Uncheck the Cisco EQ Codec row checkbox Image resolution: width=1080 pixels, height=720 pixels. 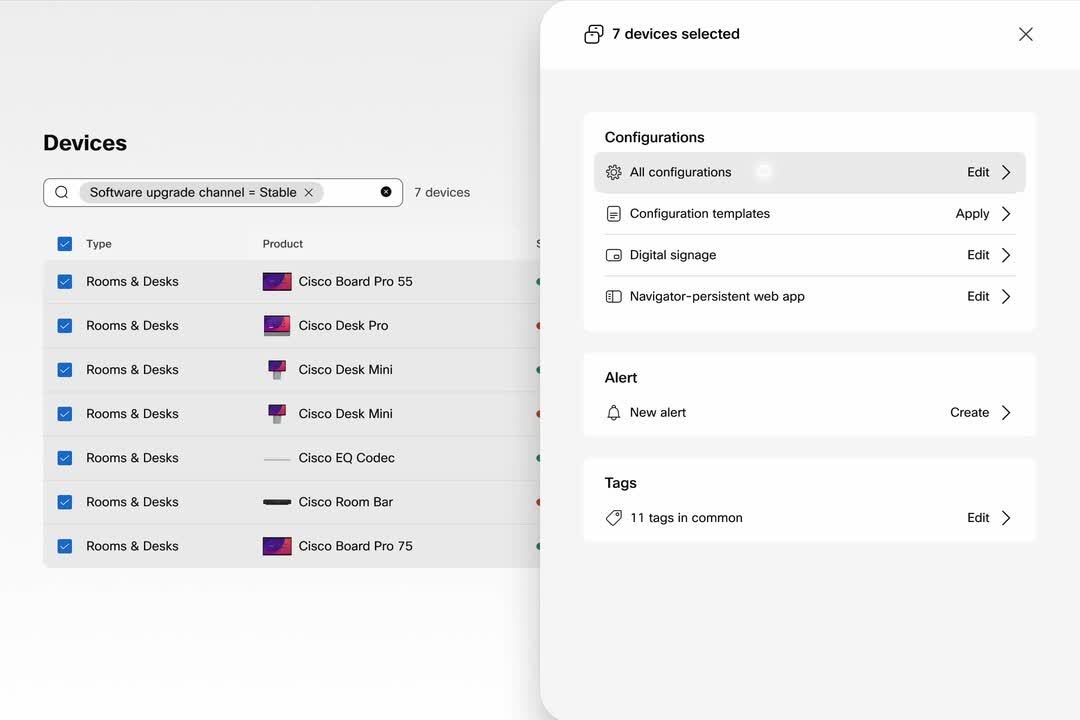click(65, 457)
